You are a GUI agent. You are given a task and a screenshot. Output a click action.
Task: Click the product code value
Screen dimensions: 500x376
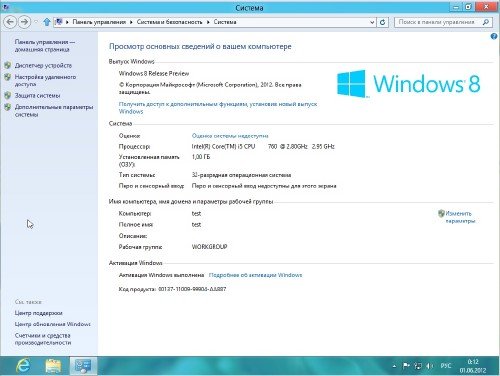(192, 289)
